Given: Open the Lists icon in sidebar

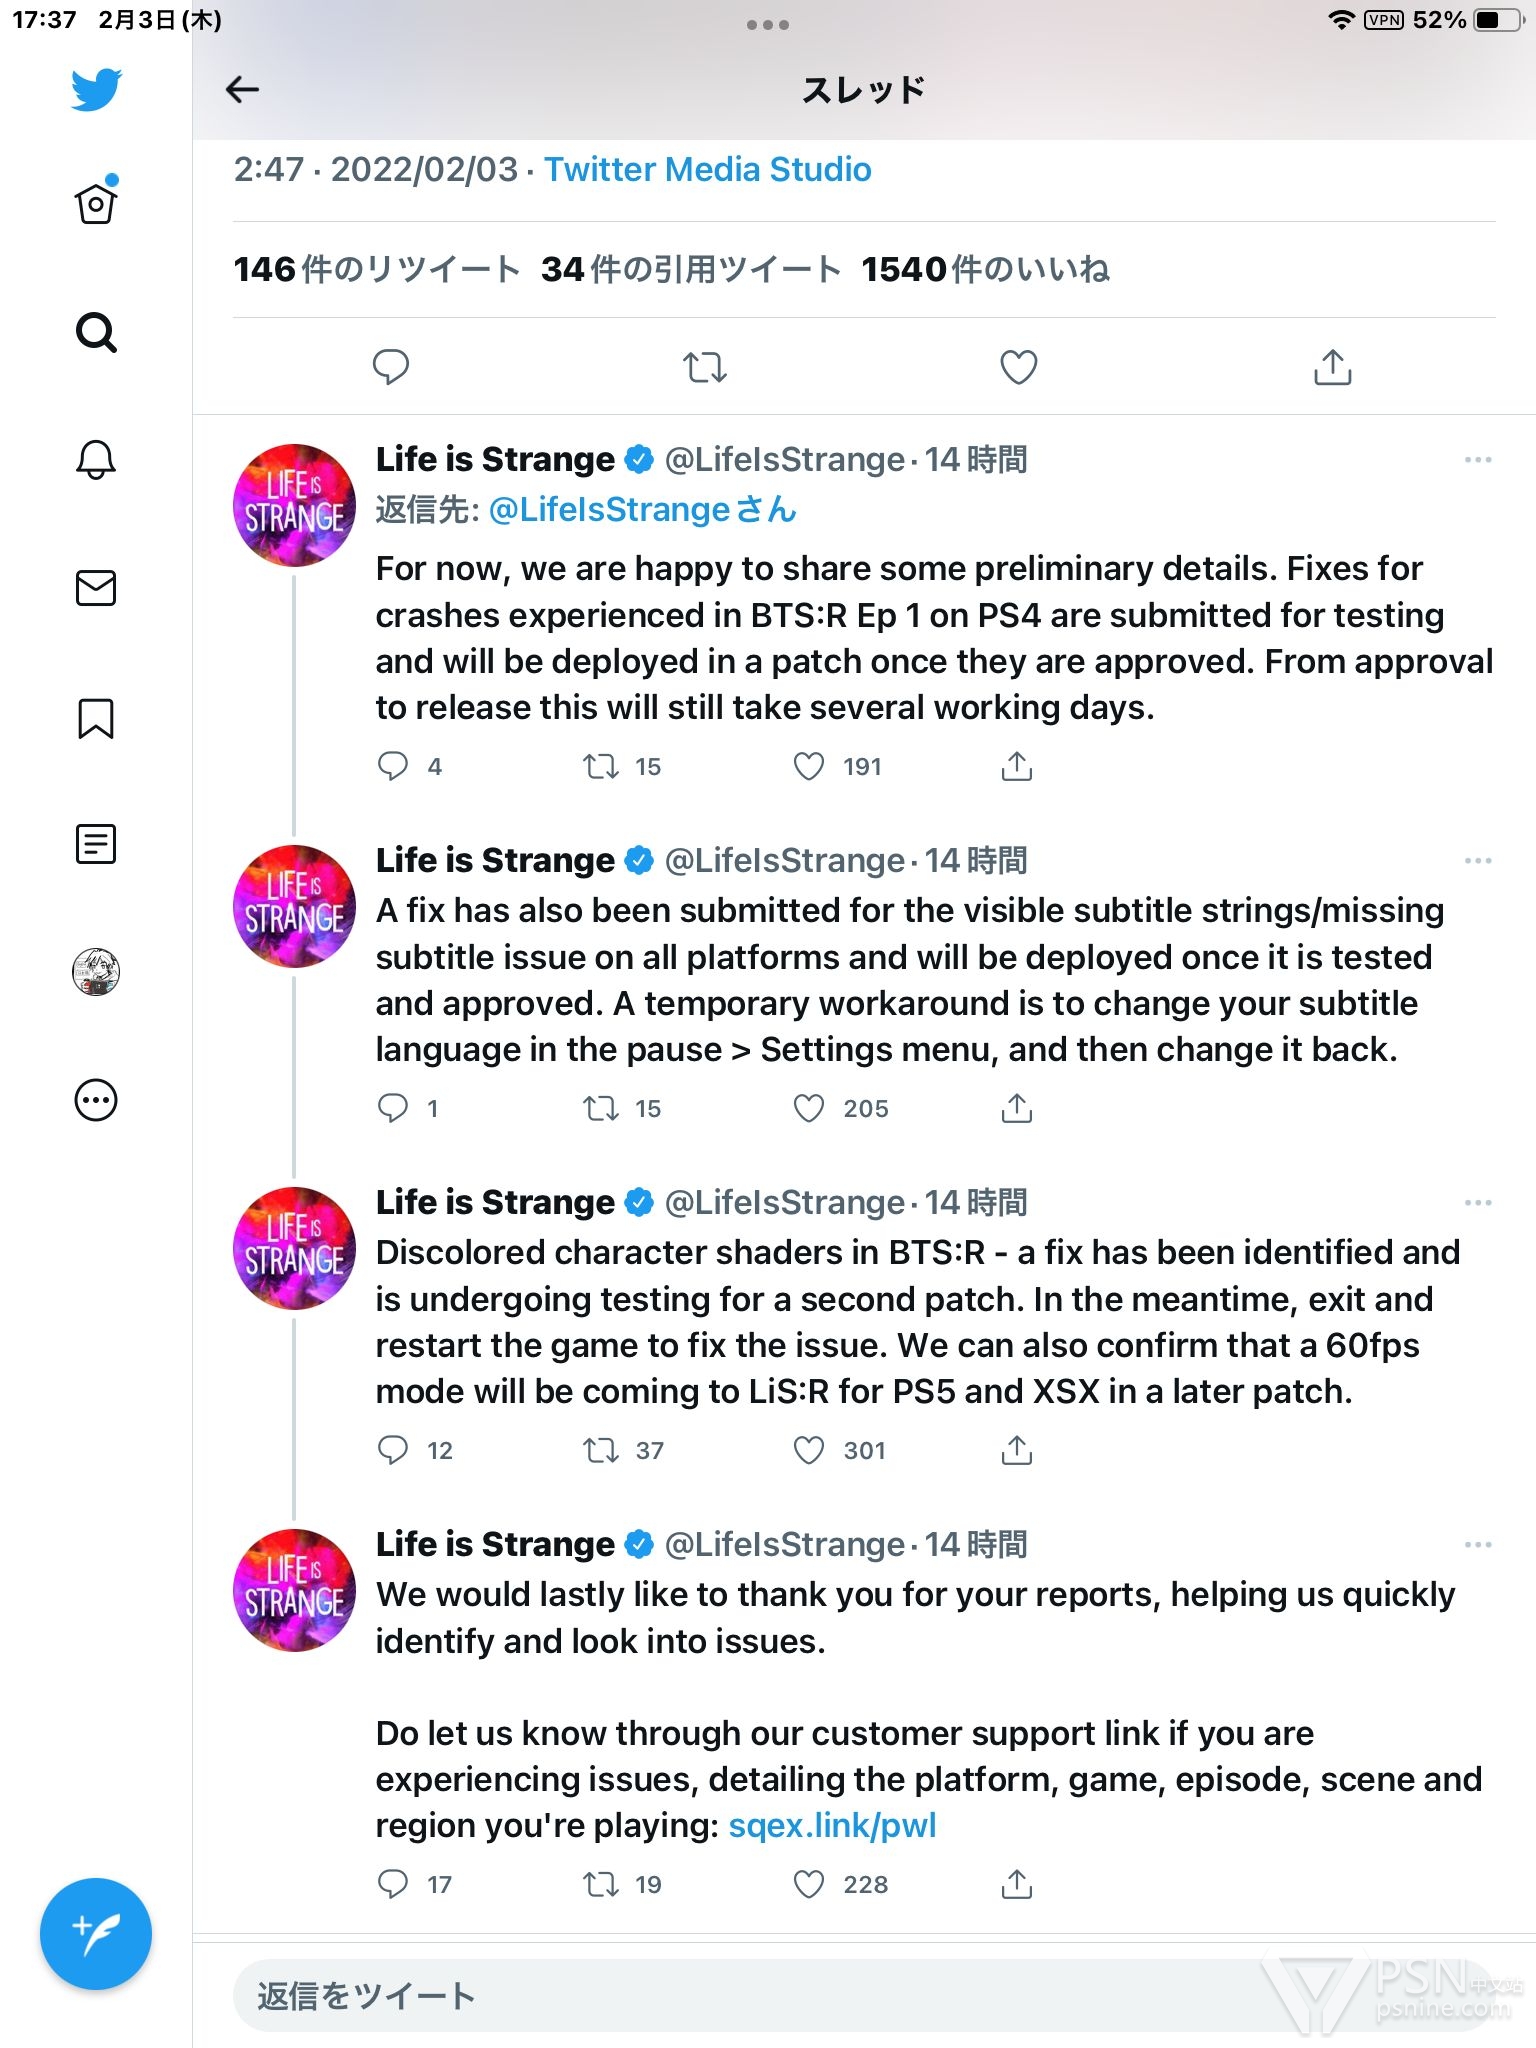Looking at the screenshot, I should [96, 844].
